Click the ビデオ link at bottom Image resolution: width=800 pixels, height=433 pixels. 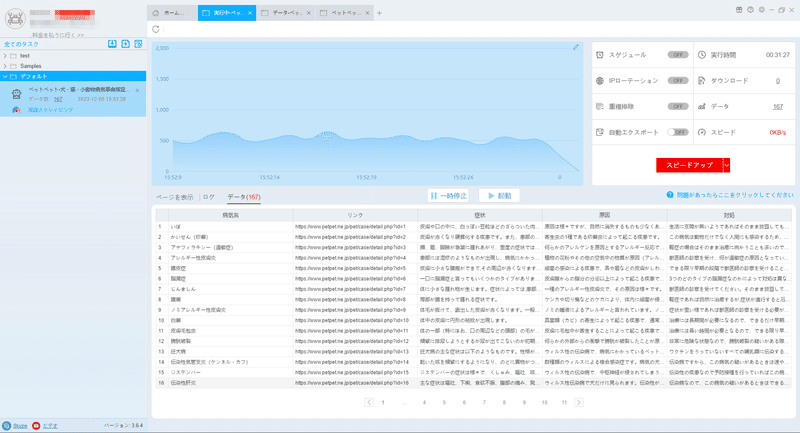[50, 426]
